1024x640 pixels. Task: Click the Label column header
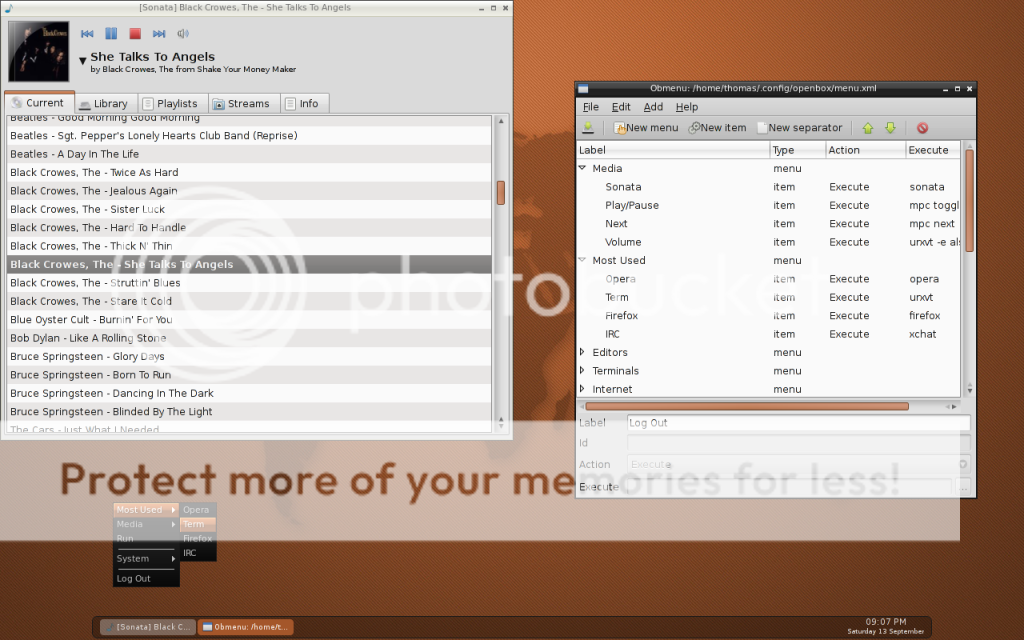tap(673, 150)
